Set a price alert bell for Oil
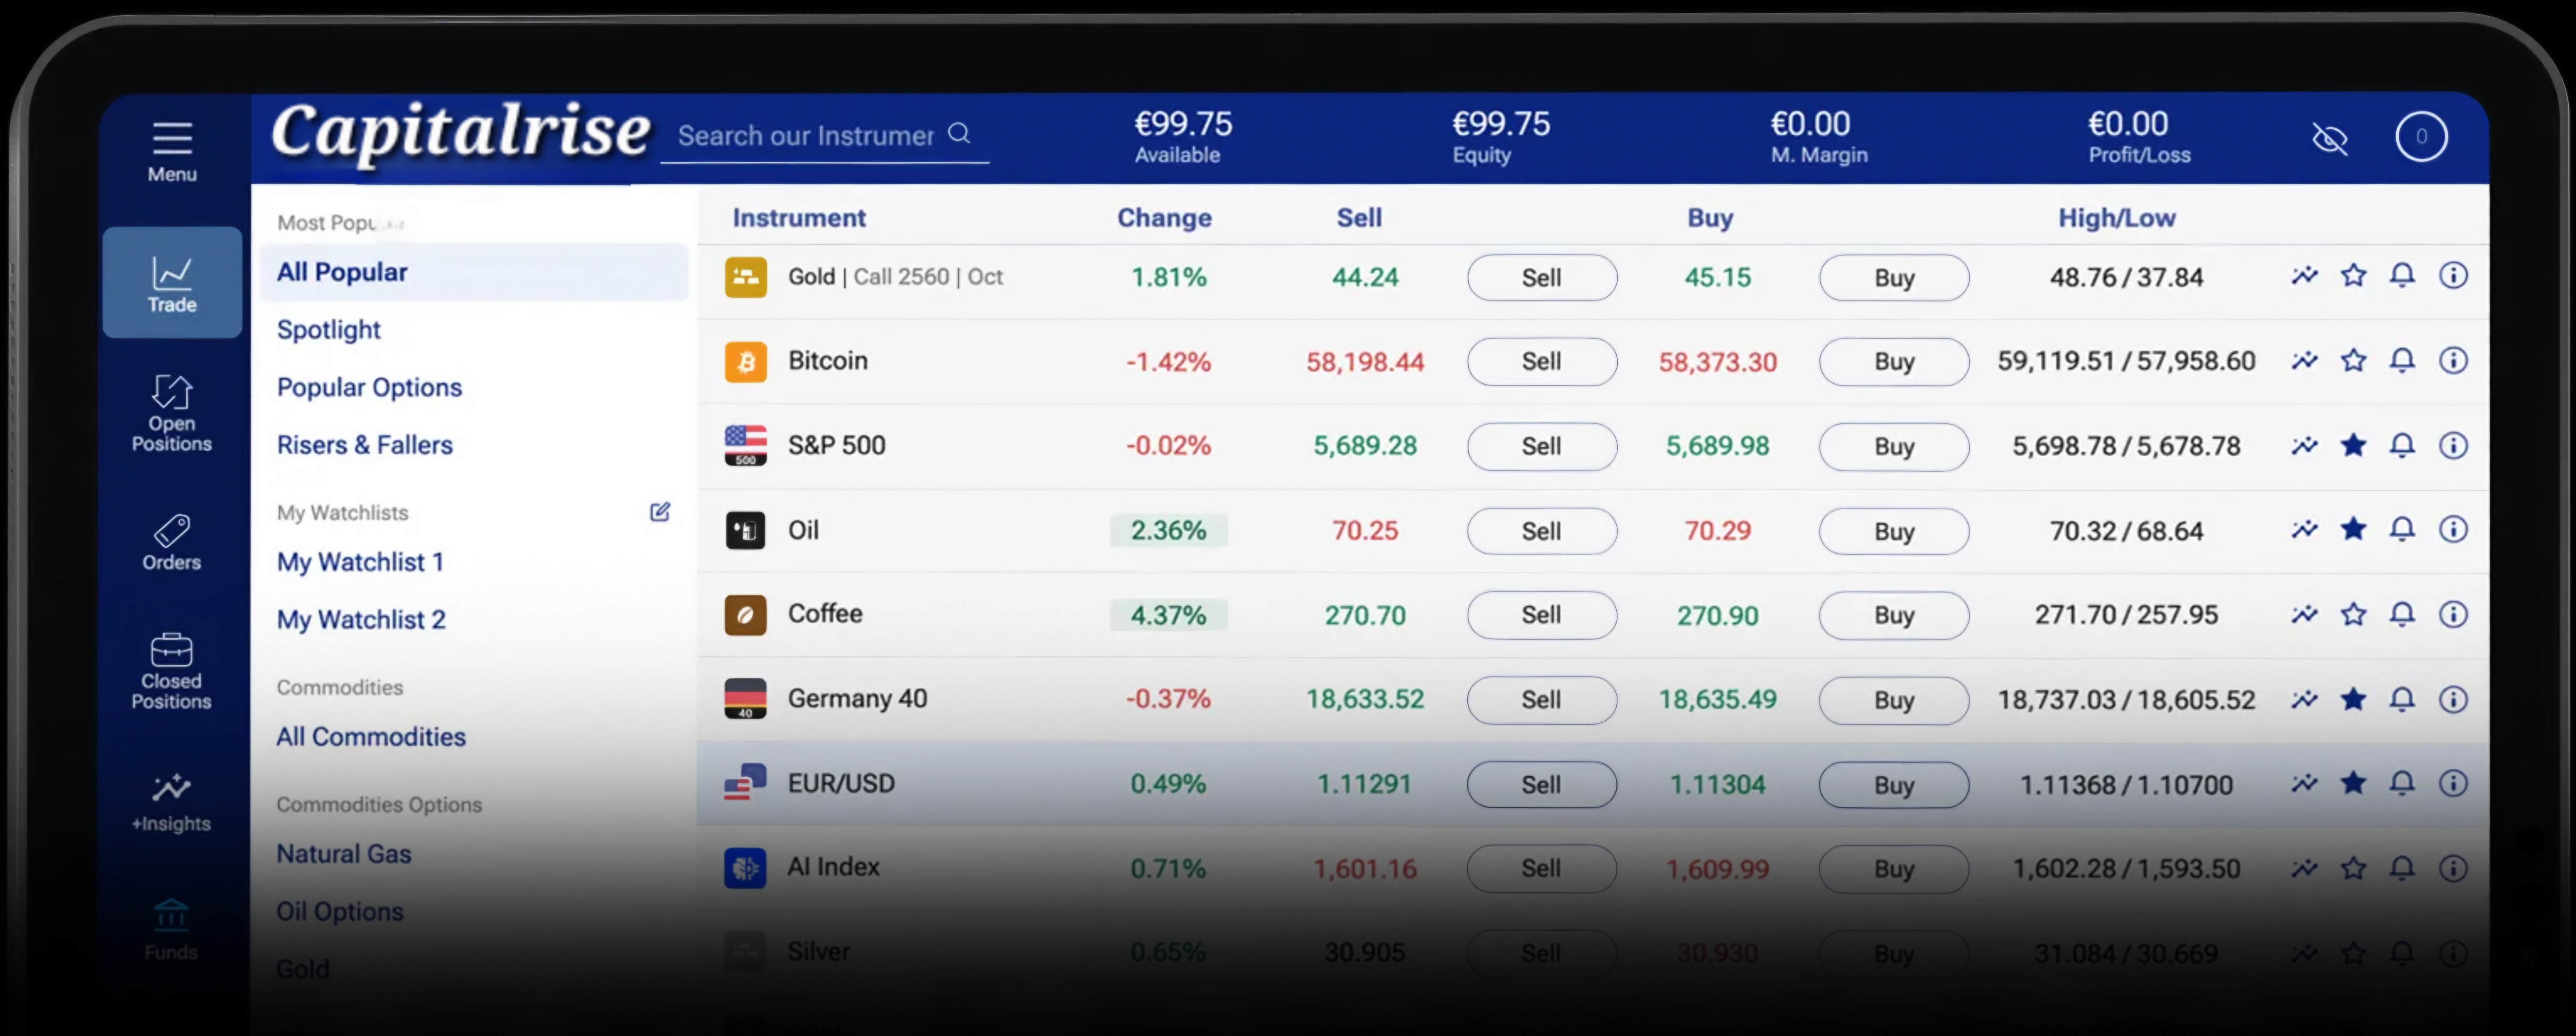 [2402, 529]
